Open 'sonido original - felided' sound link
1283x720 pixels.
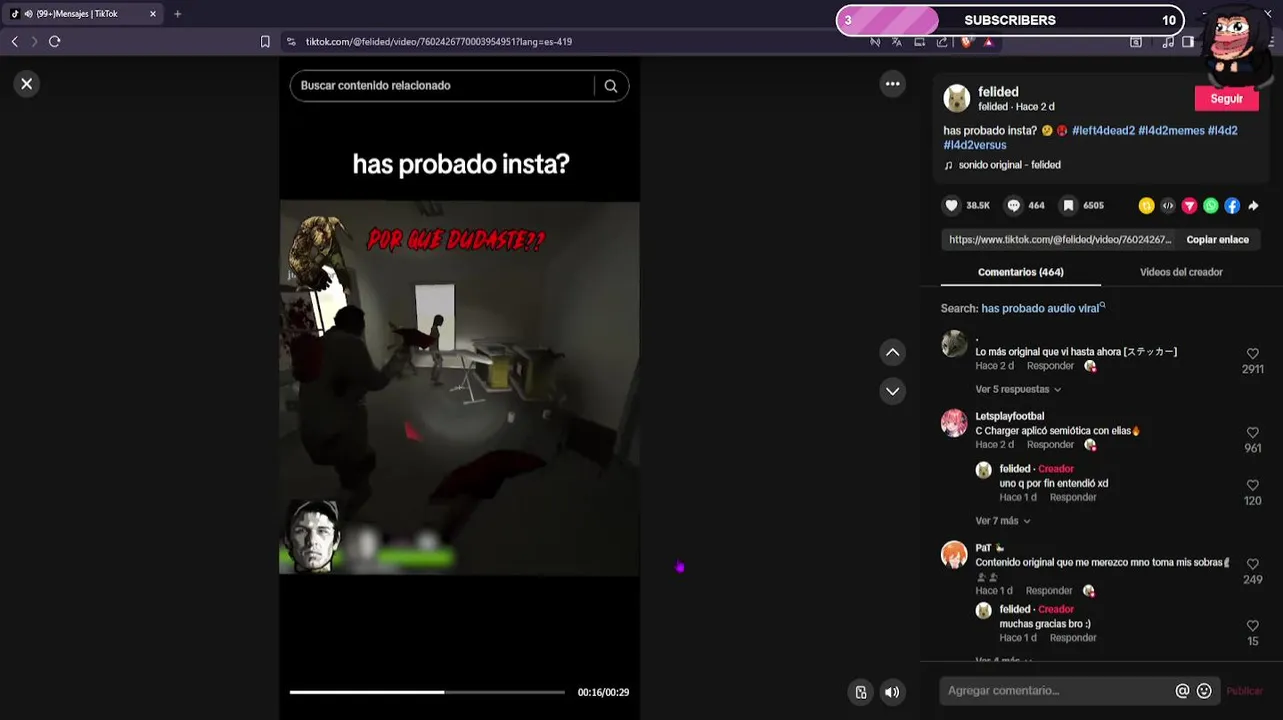click(x=1009, y=165)
